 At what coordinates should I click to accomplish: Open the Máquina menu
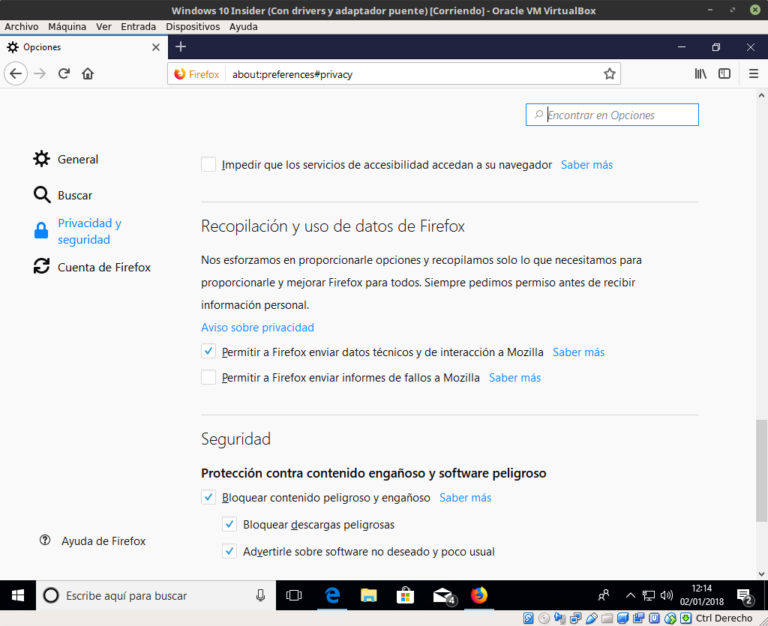click(67, 26)
